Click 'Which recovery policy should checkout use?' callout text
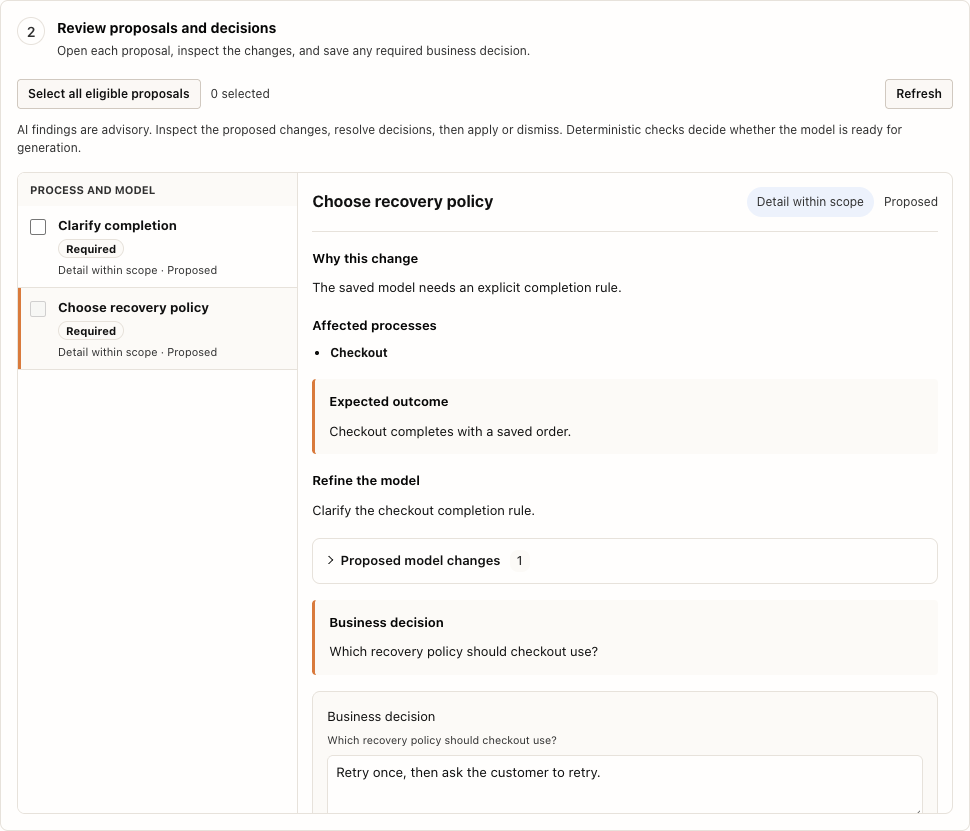 463,652
